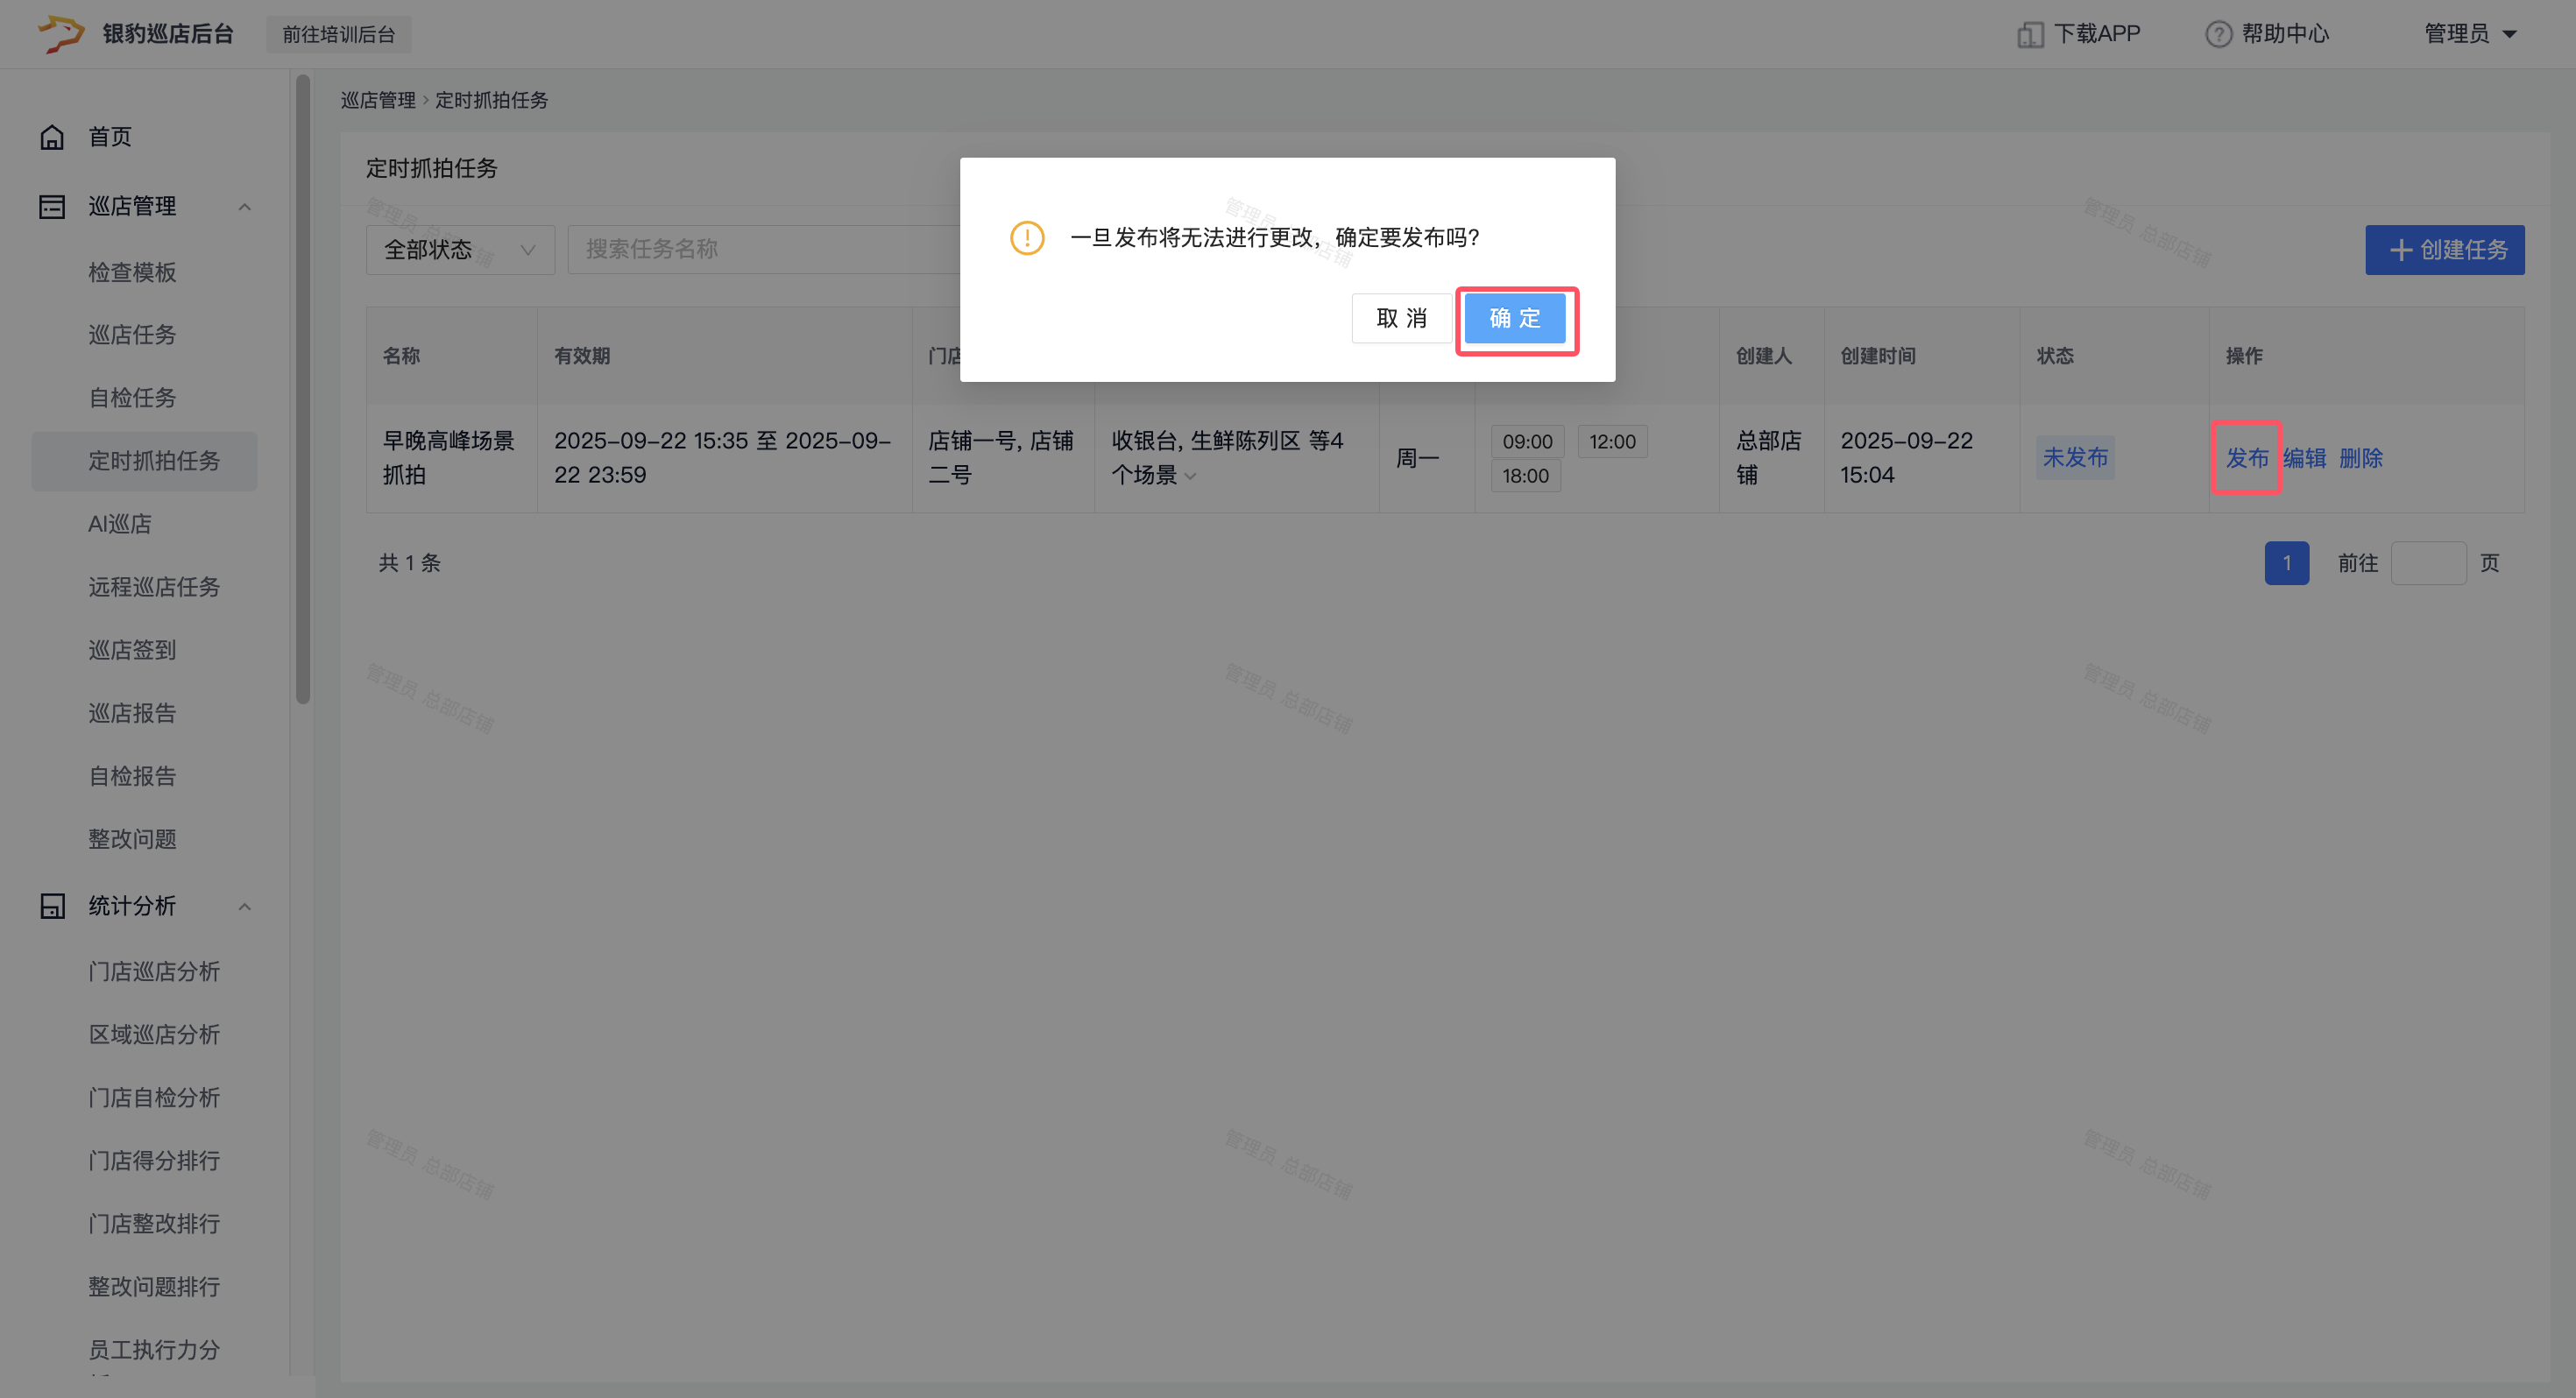2576x1398 pixels.
Task: Click the 巡店管理 sidebar icon
Action: [x=52, y=207]
